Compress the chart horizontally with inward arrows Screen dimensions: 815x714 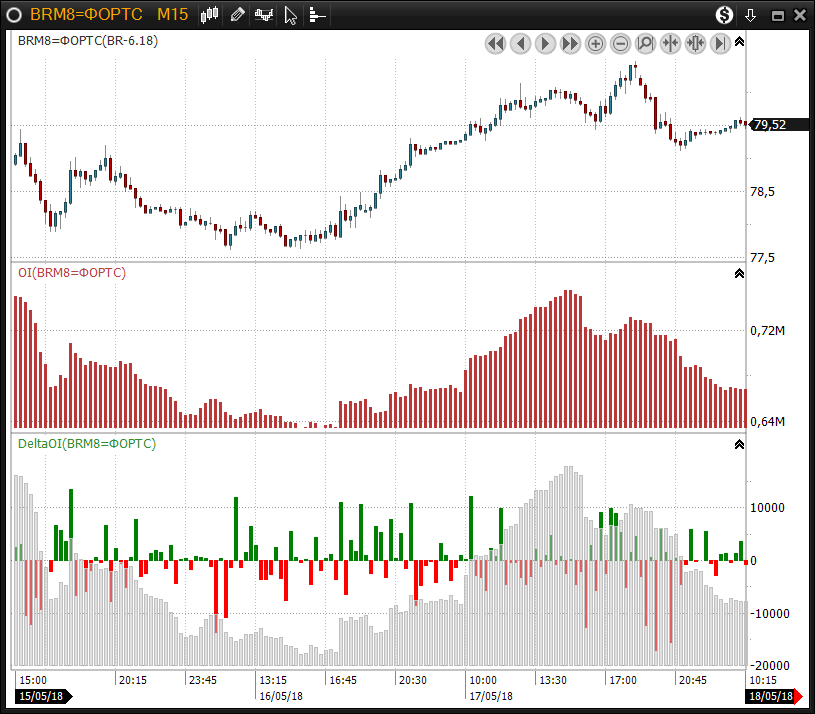click(671, 43)
